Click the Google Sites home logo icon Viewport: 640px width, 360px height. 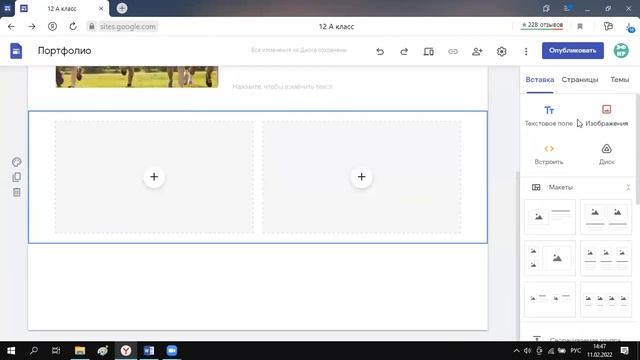(x=16, y=51)
